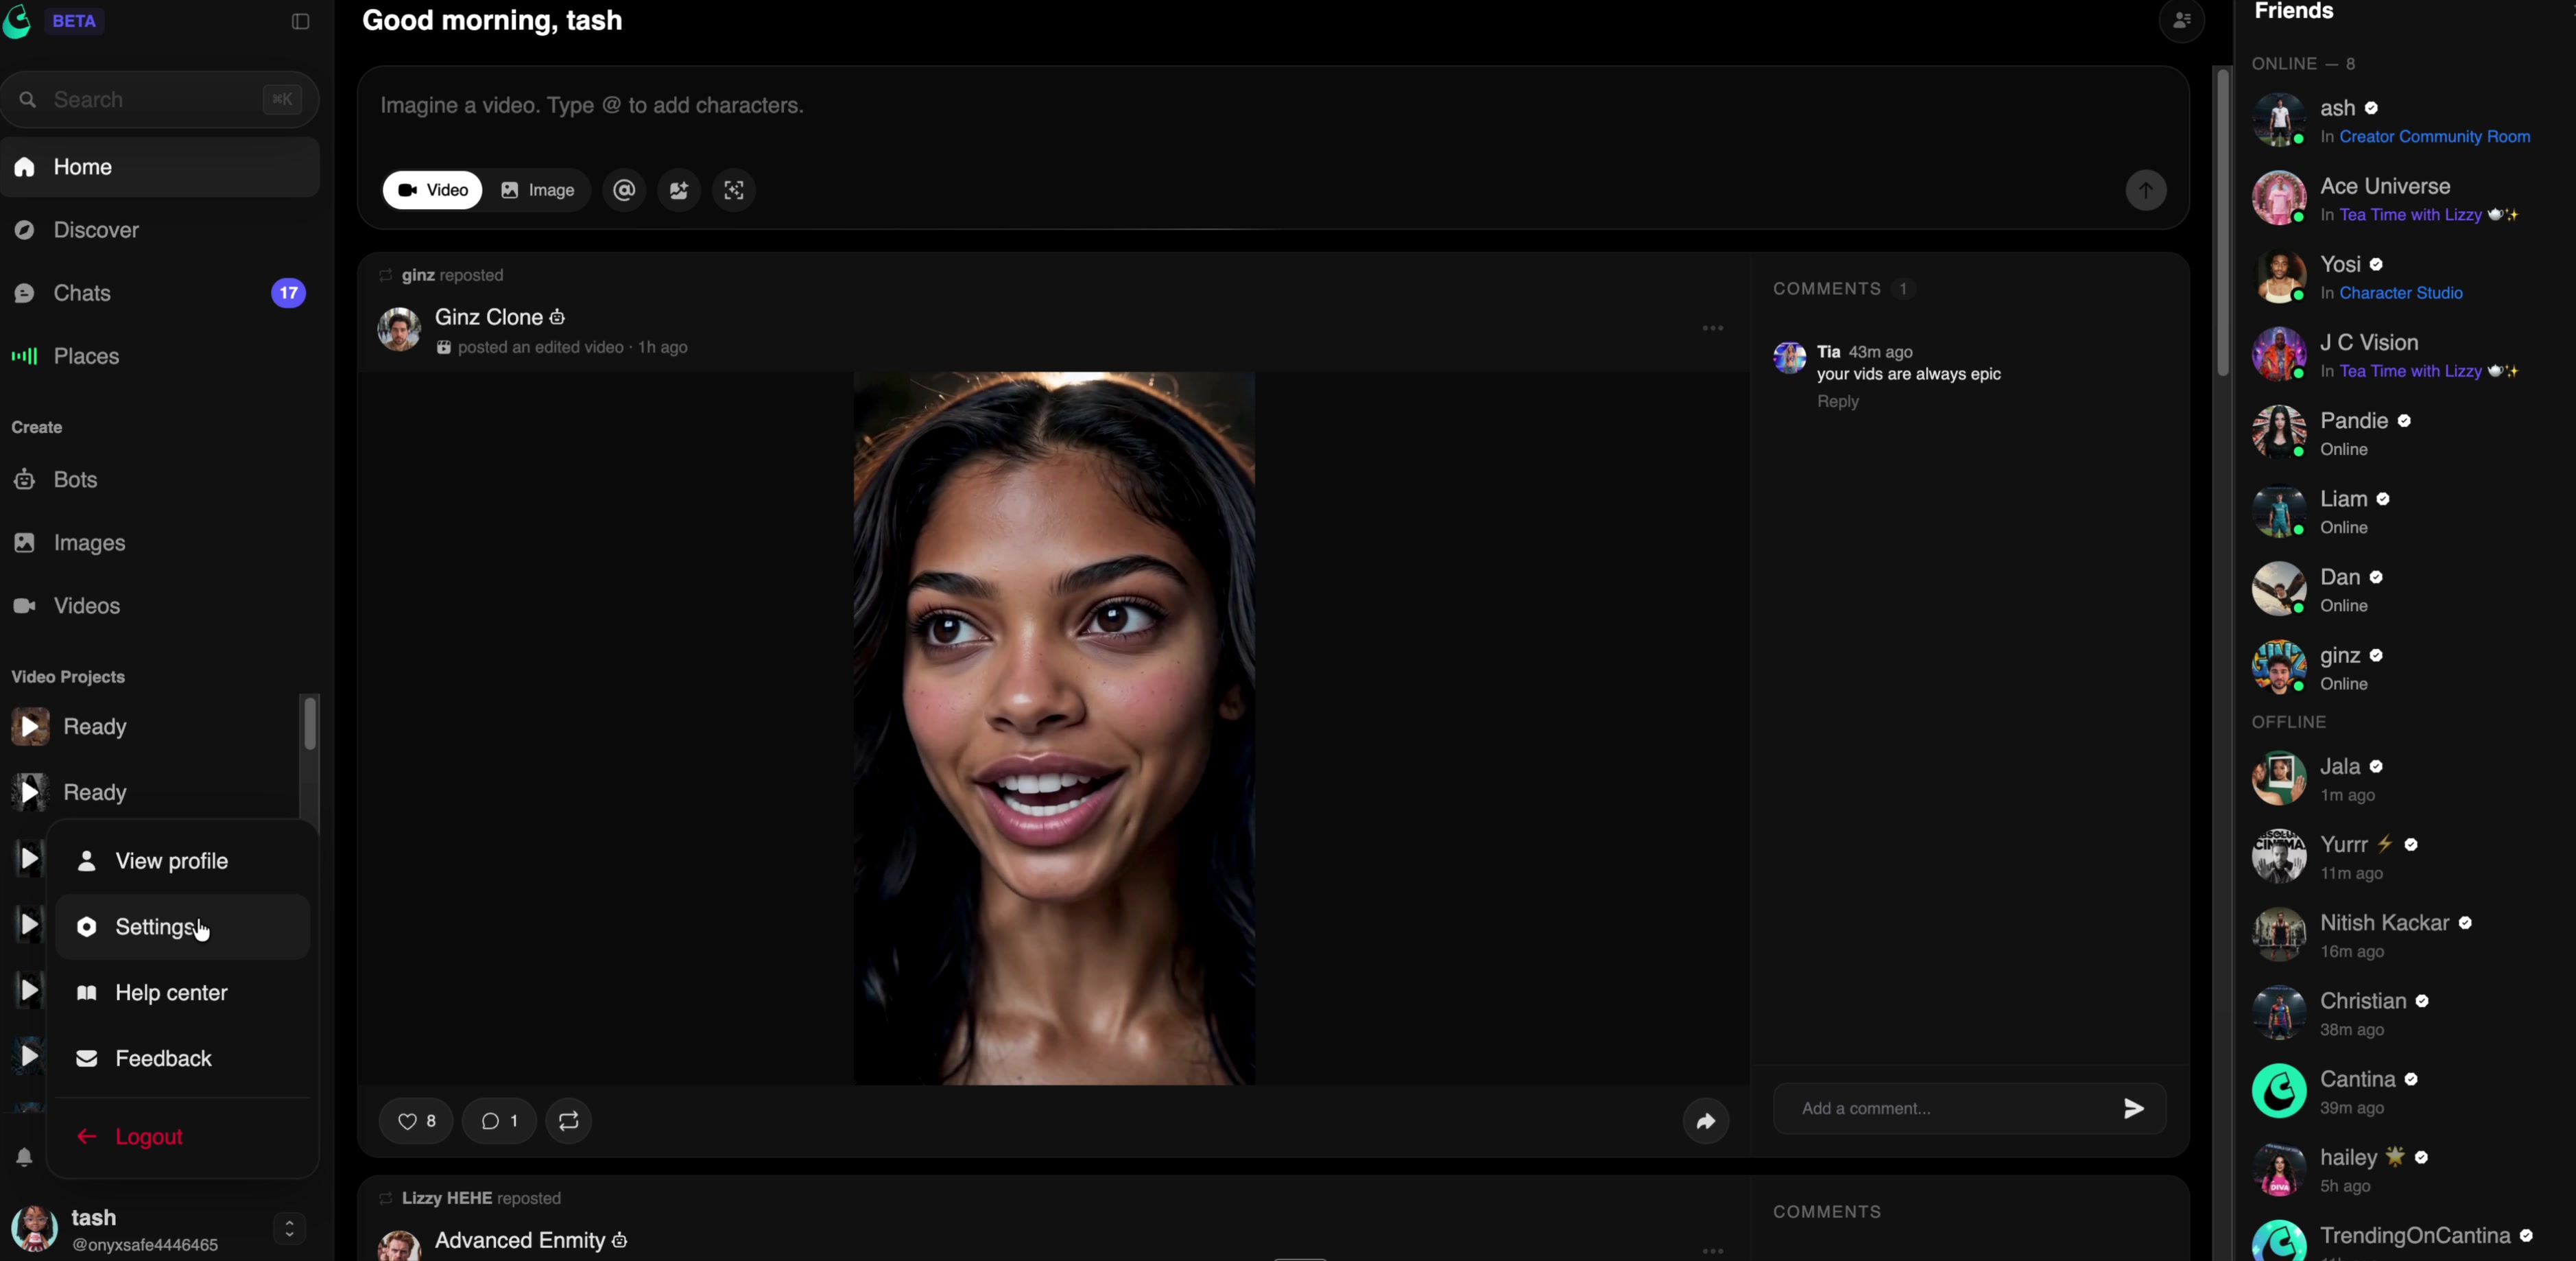
Task: Click the Cantina logo icon
Action: (17, 21)
